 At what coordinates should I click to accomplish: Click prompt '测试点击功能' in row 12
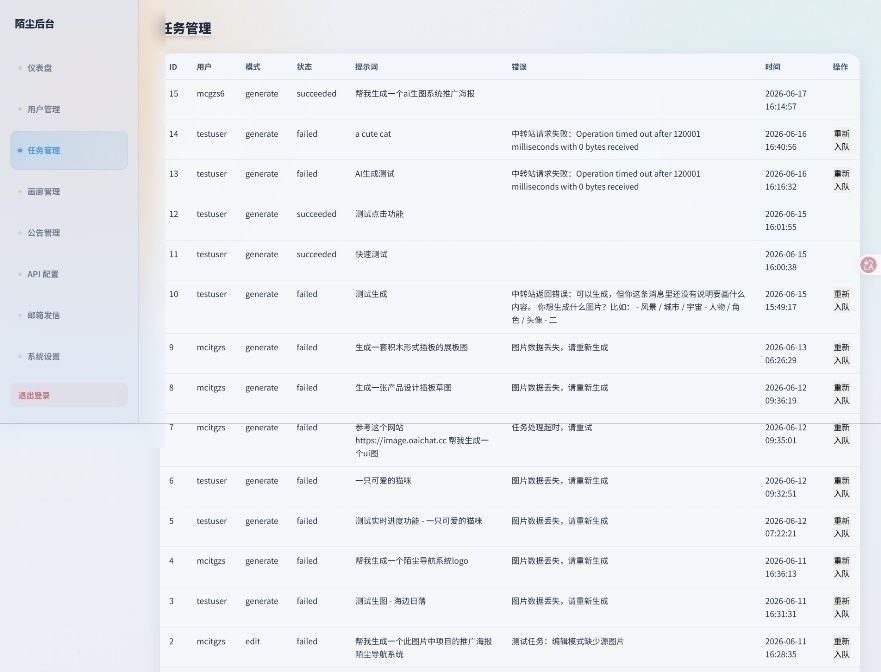click(x=379, y=214)
